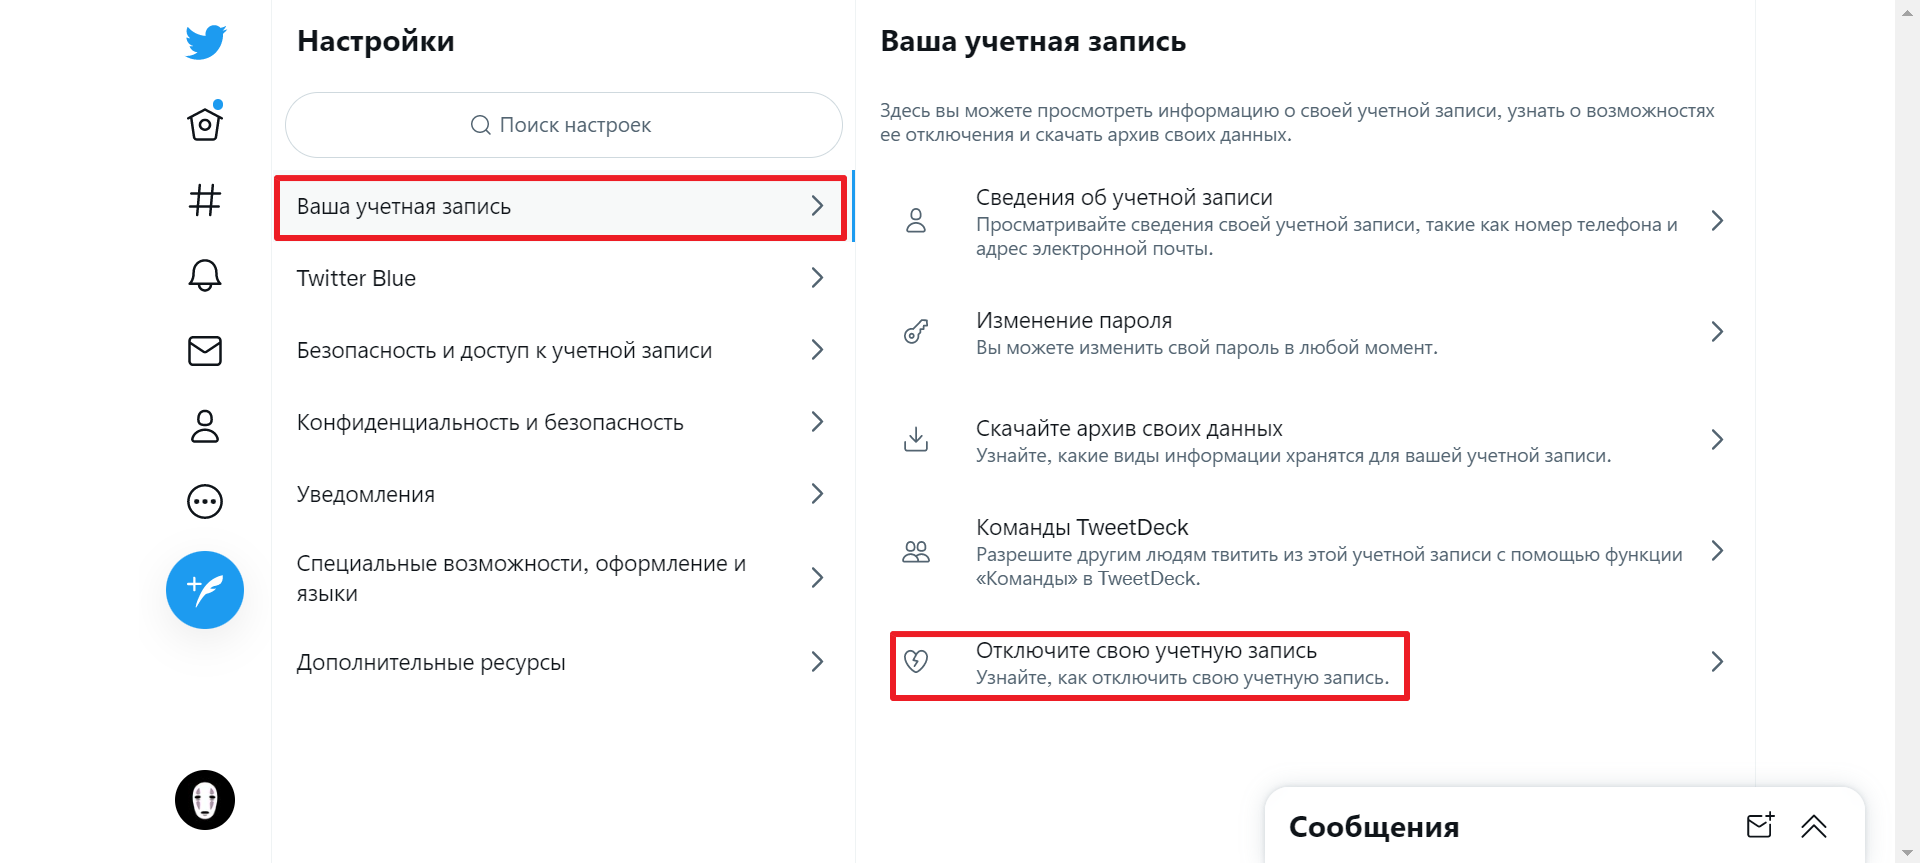Open the Notifications bell icon
This screenshot has width=1920, height=863.
point(204,275)
